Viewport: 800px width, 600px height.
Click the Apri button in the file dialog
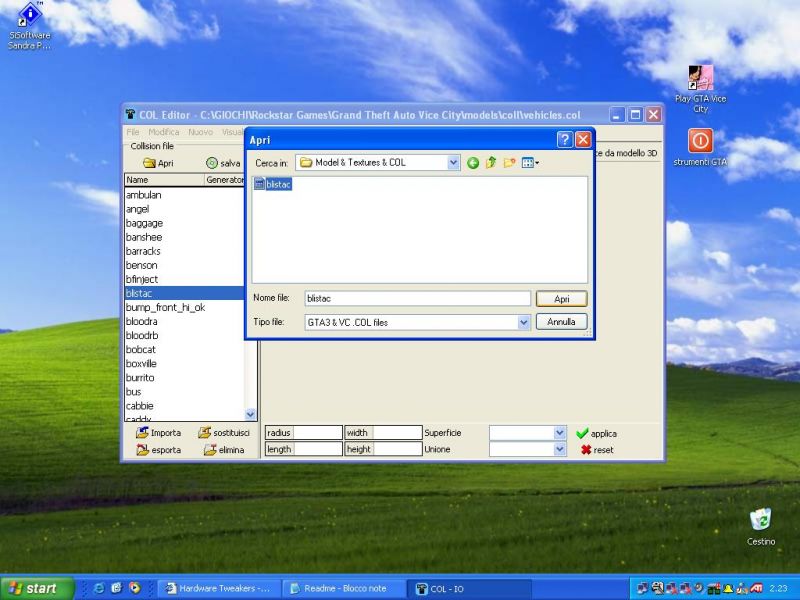tap(561, 299)
